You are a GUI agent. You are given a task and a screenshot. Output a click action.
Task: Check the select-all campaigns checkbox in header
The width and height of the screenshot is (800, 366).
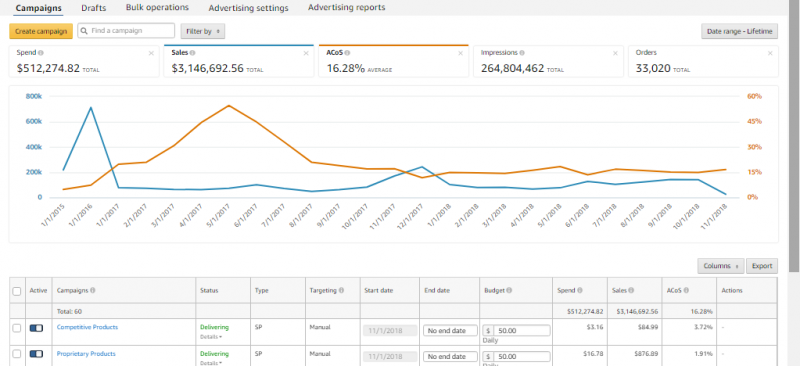tap(17, 291)
